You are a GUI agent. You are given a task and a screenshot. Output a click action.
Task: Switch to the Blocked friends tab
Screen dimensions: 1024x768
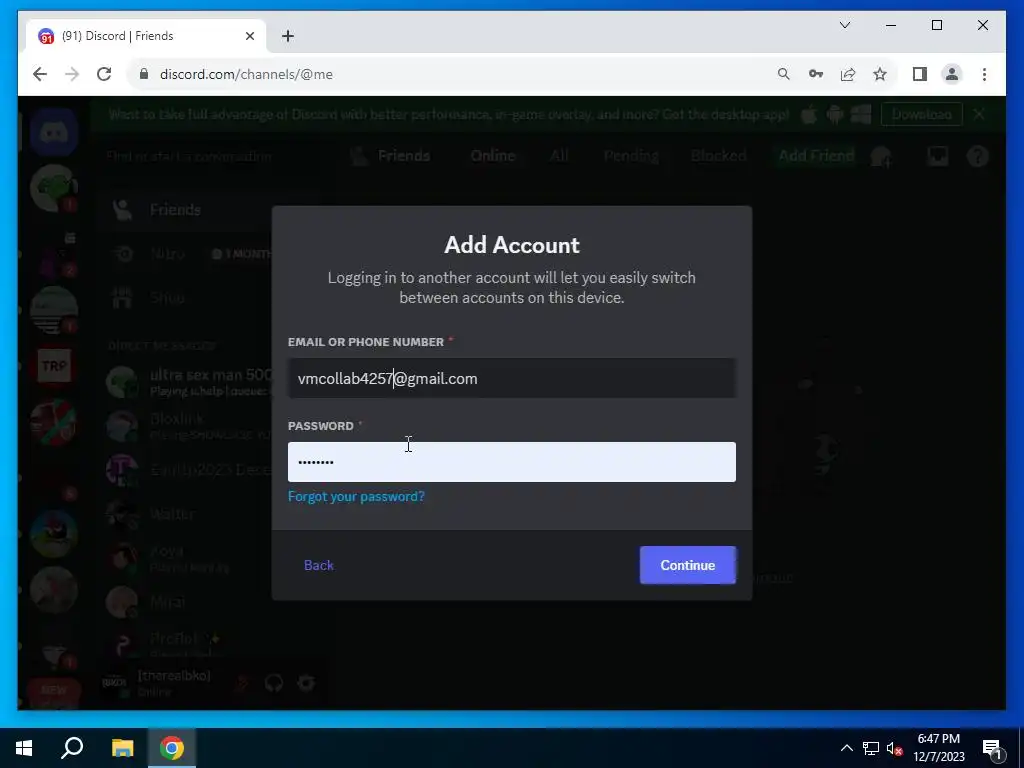(718, 156)
